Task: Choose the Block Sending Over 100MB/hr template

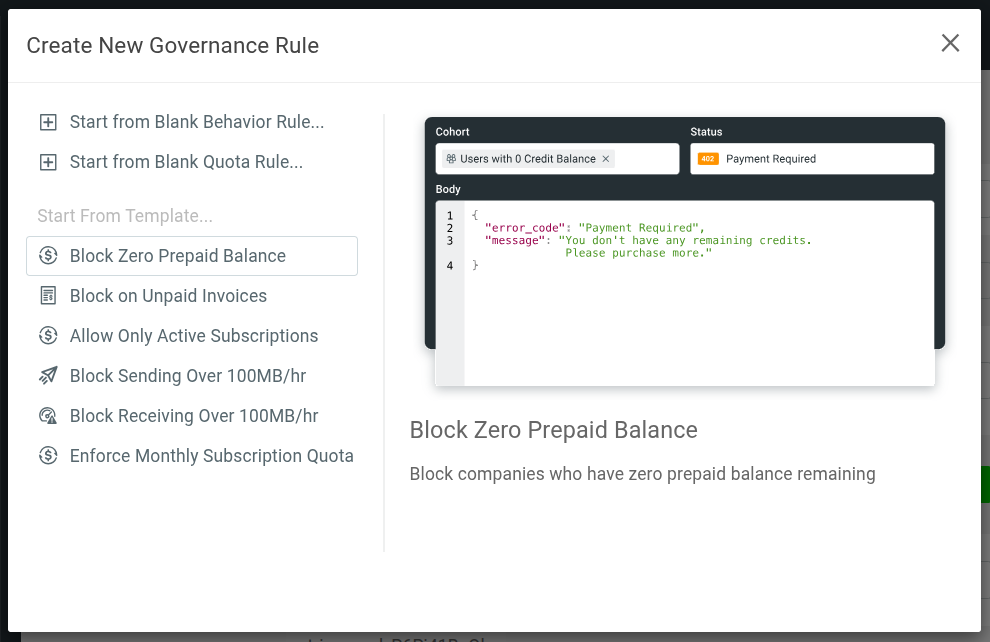Action: coord(188,375)
